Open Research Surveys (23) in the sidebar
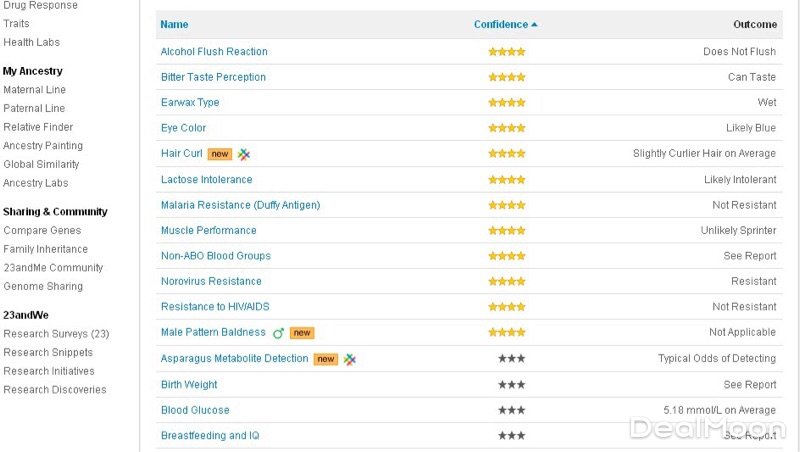 coord(56,334)
